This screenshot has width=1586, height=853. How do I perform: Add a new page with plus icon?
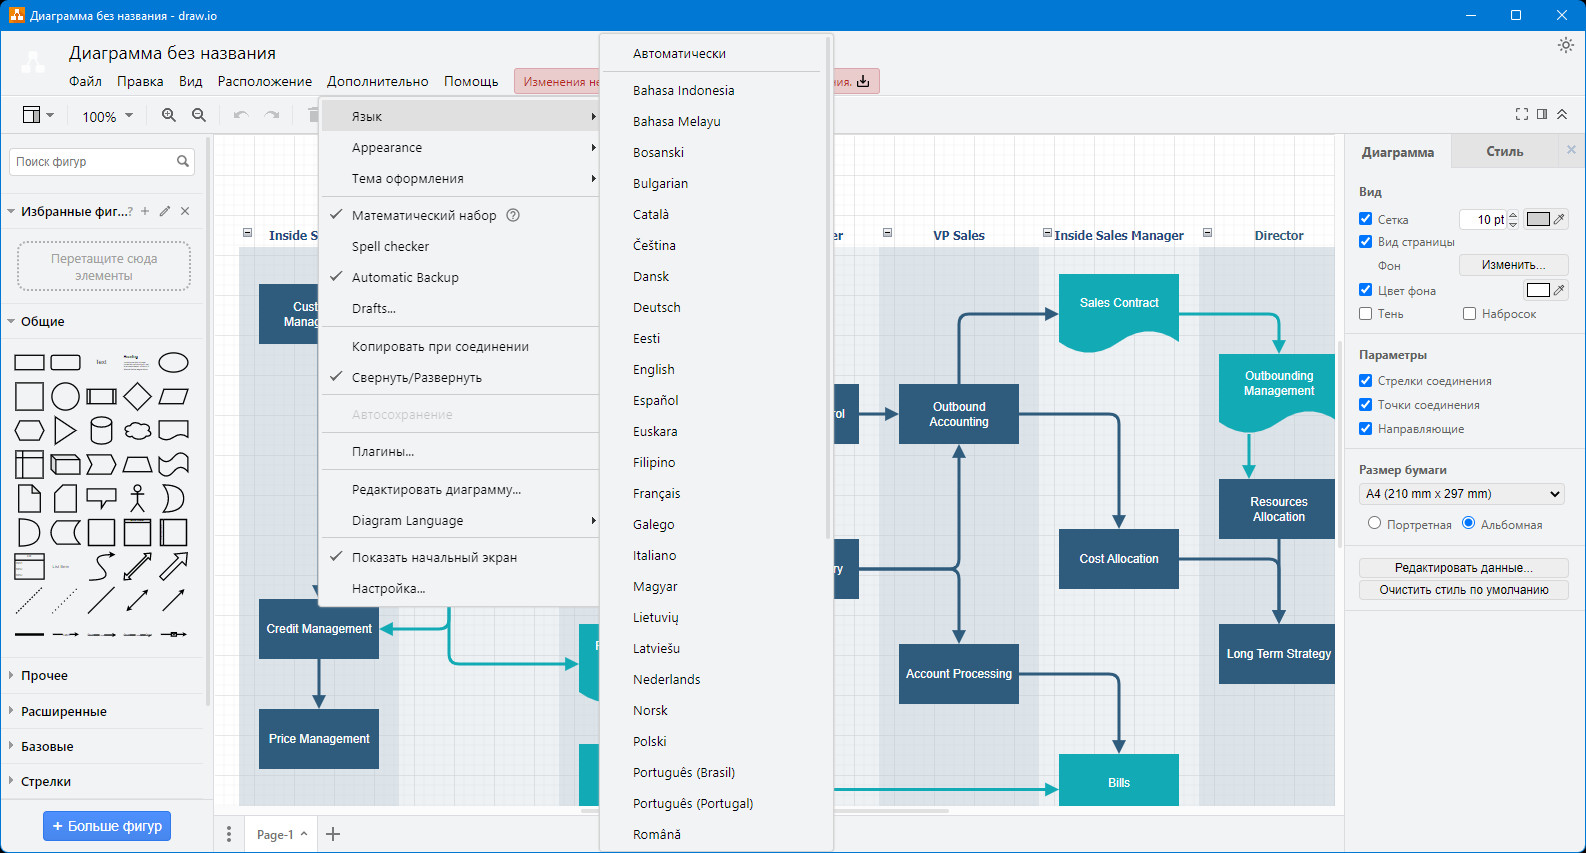click(x=333, y=834)
